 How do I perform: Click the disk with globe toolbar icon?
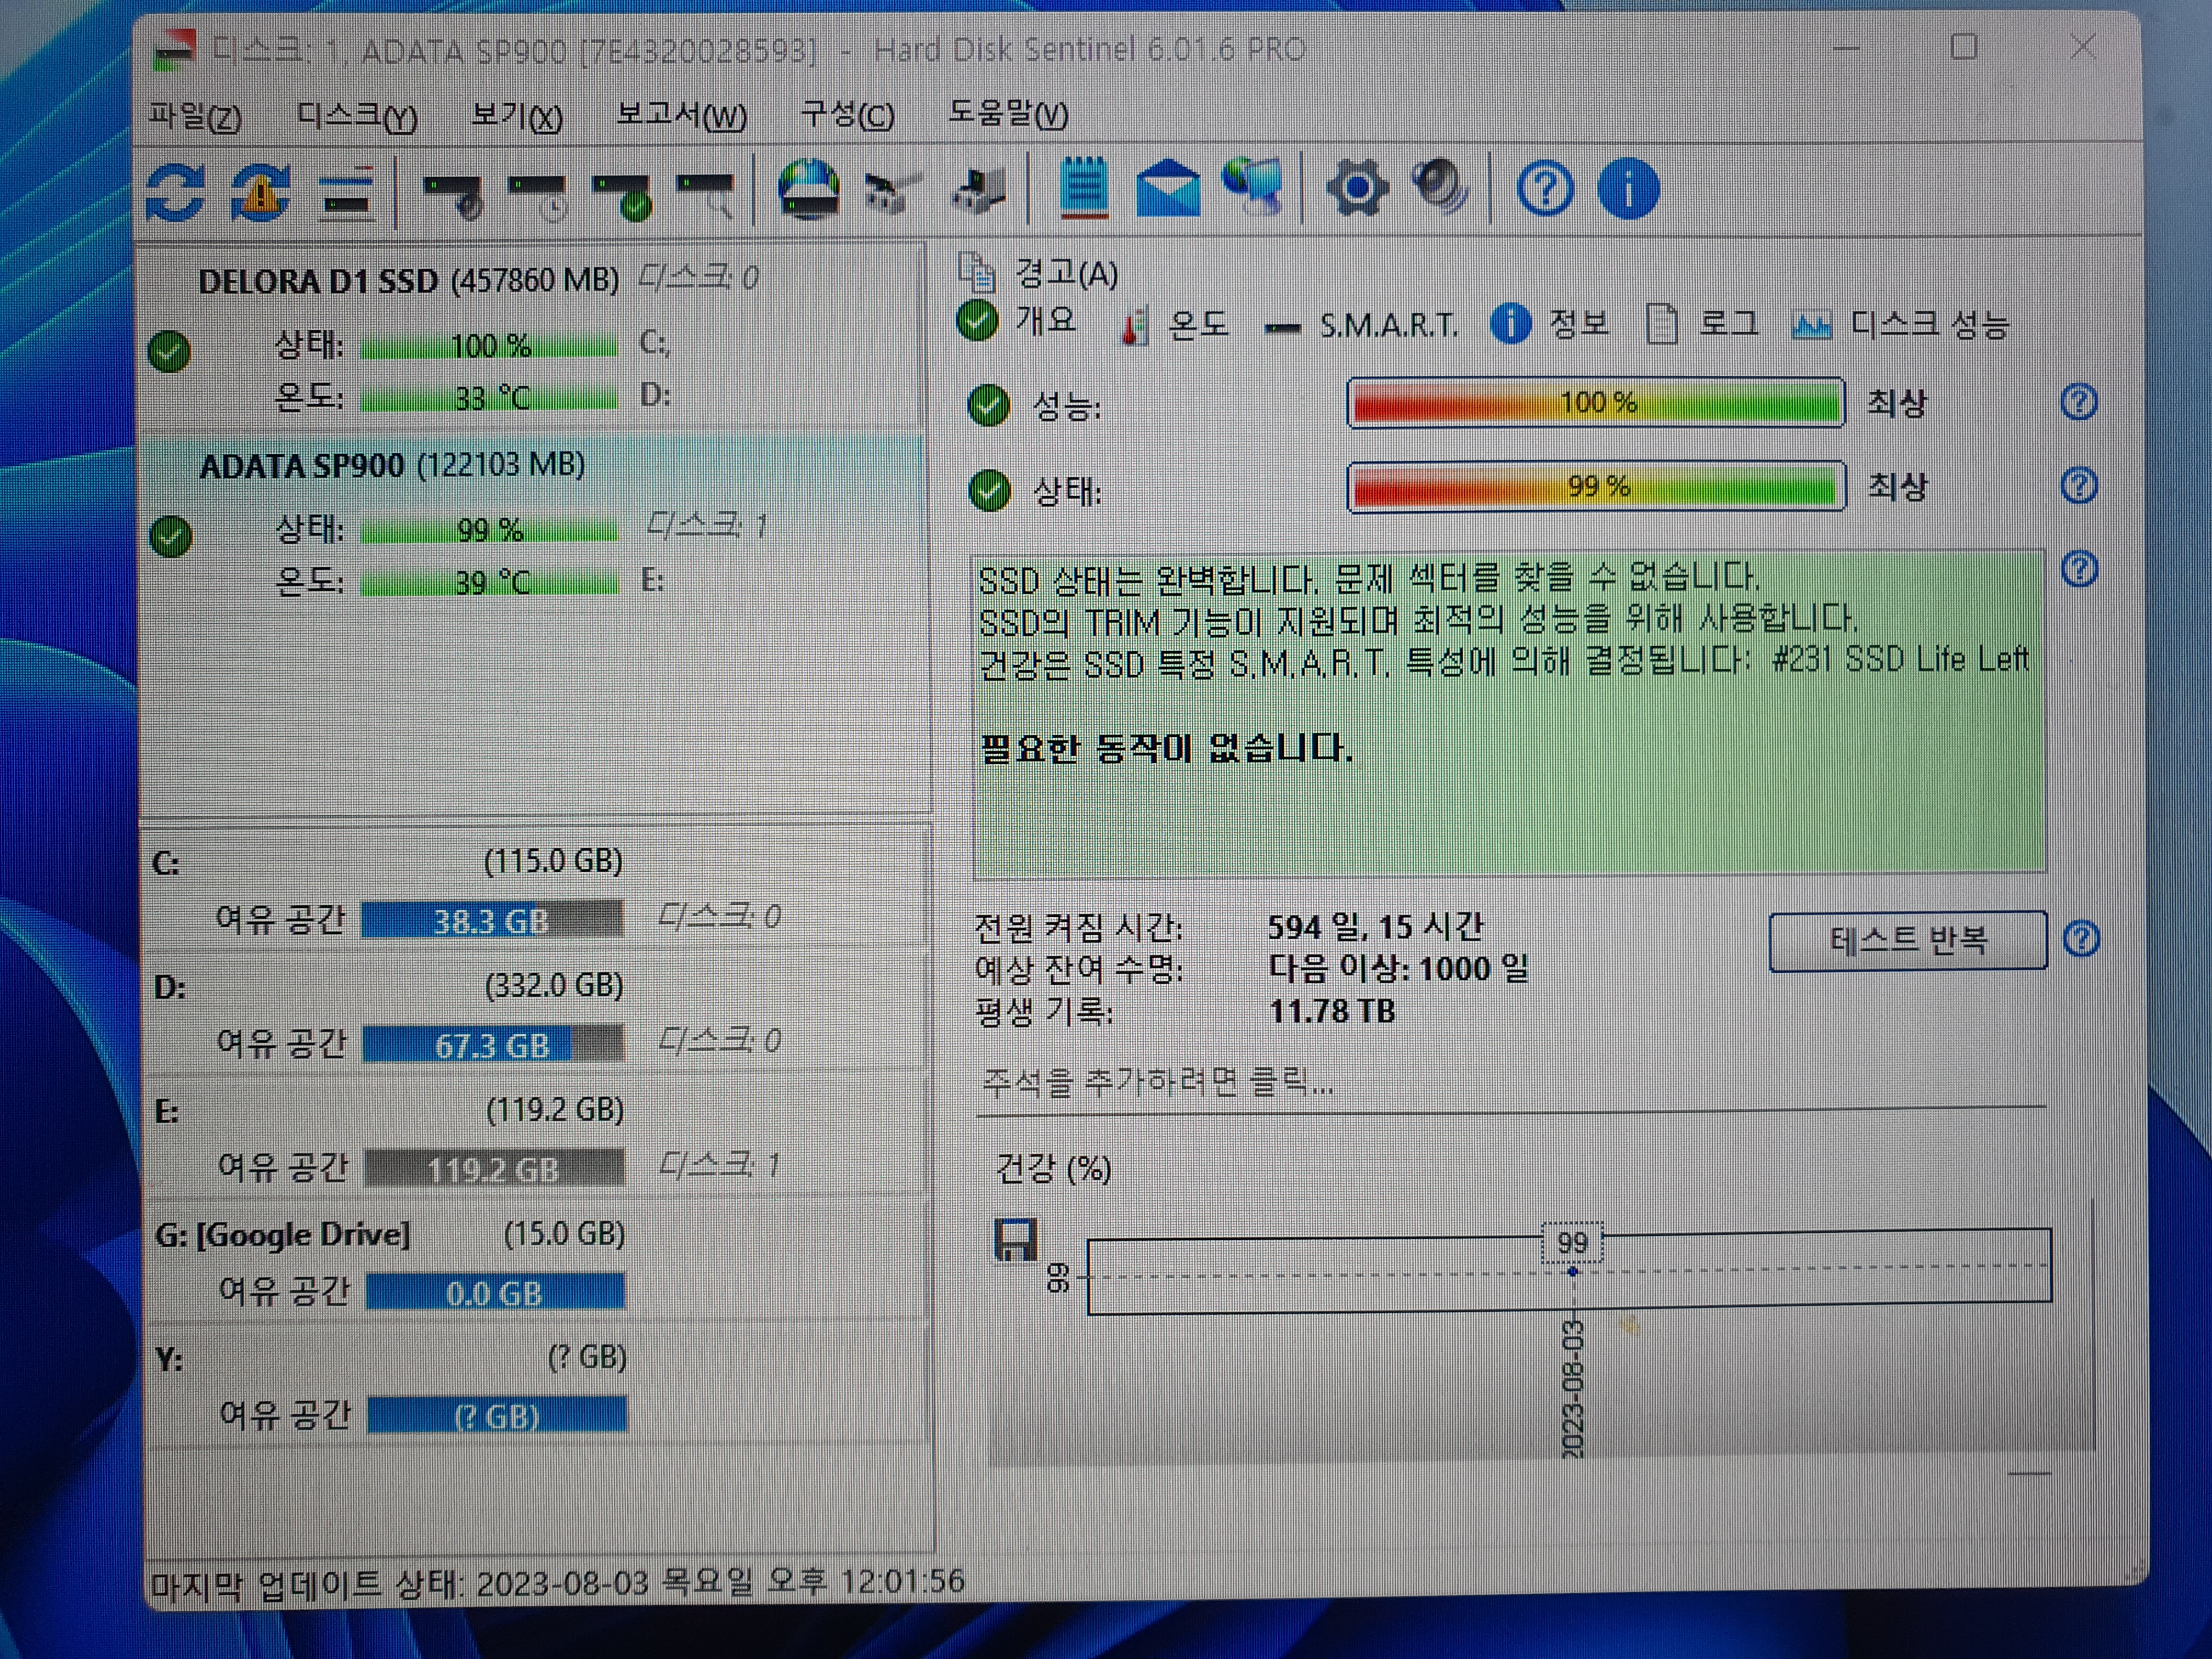[x=808, y=190]
